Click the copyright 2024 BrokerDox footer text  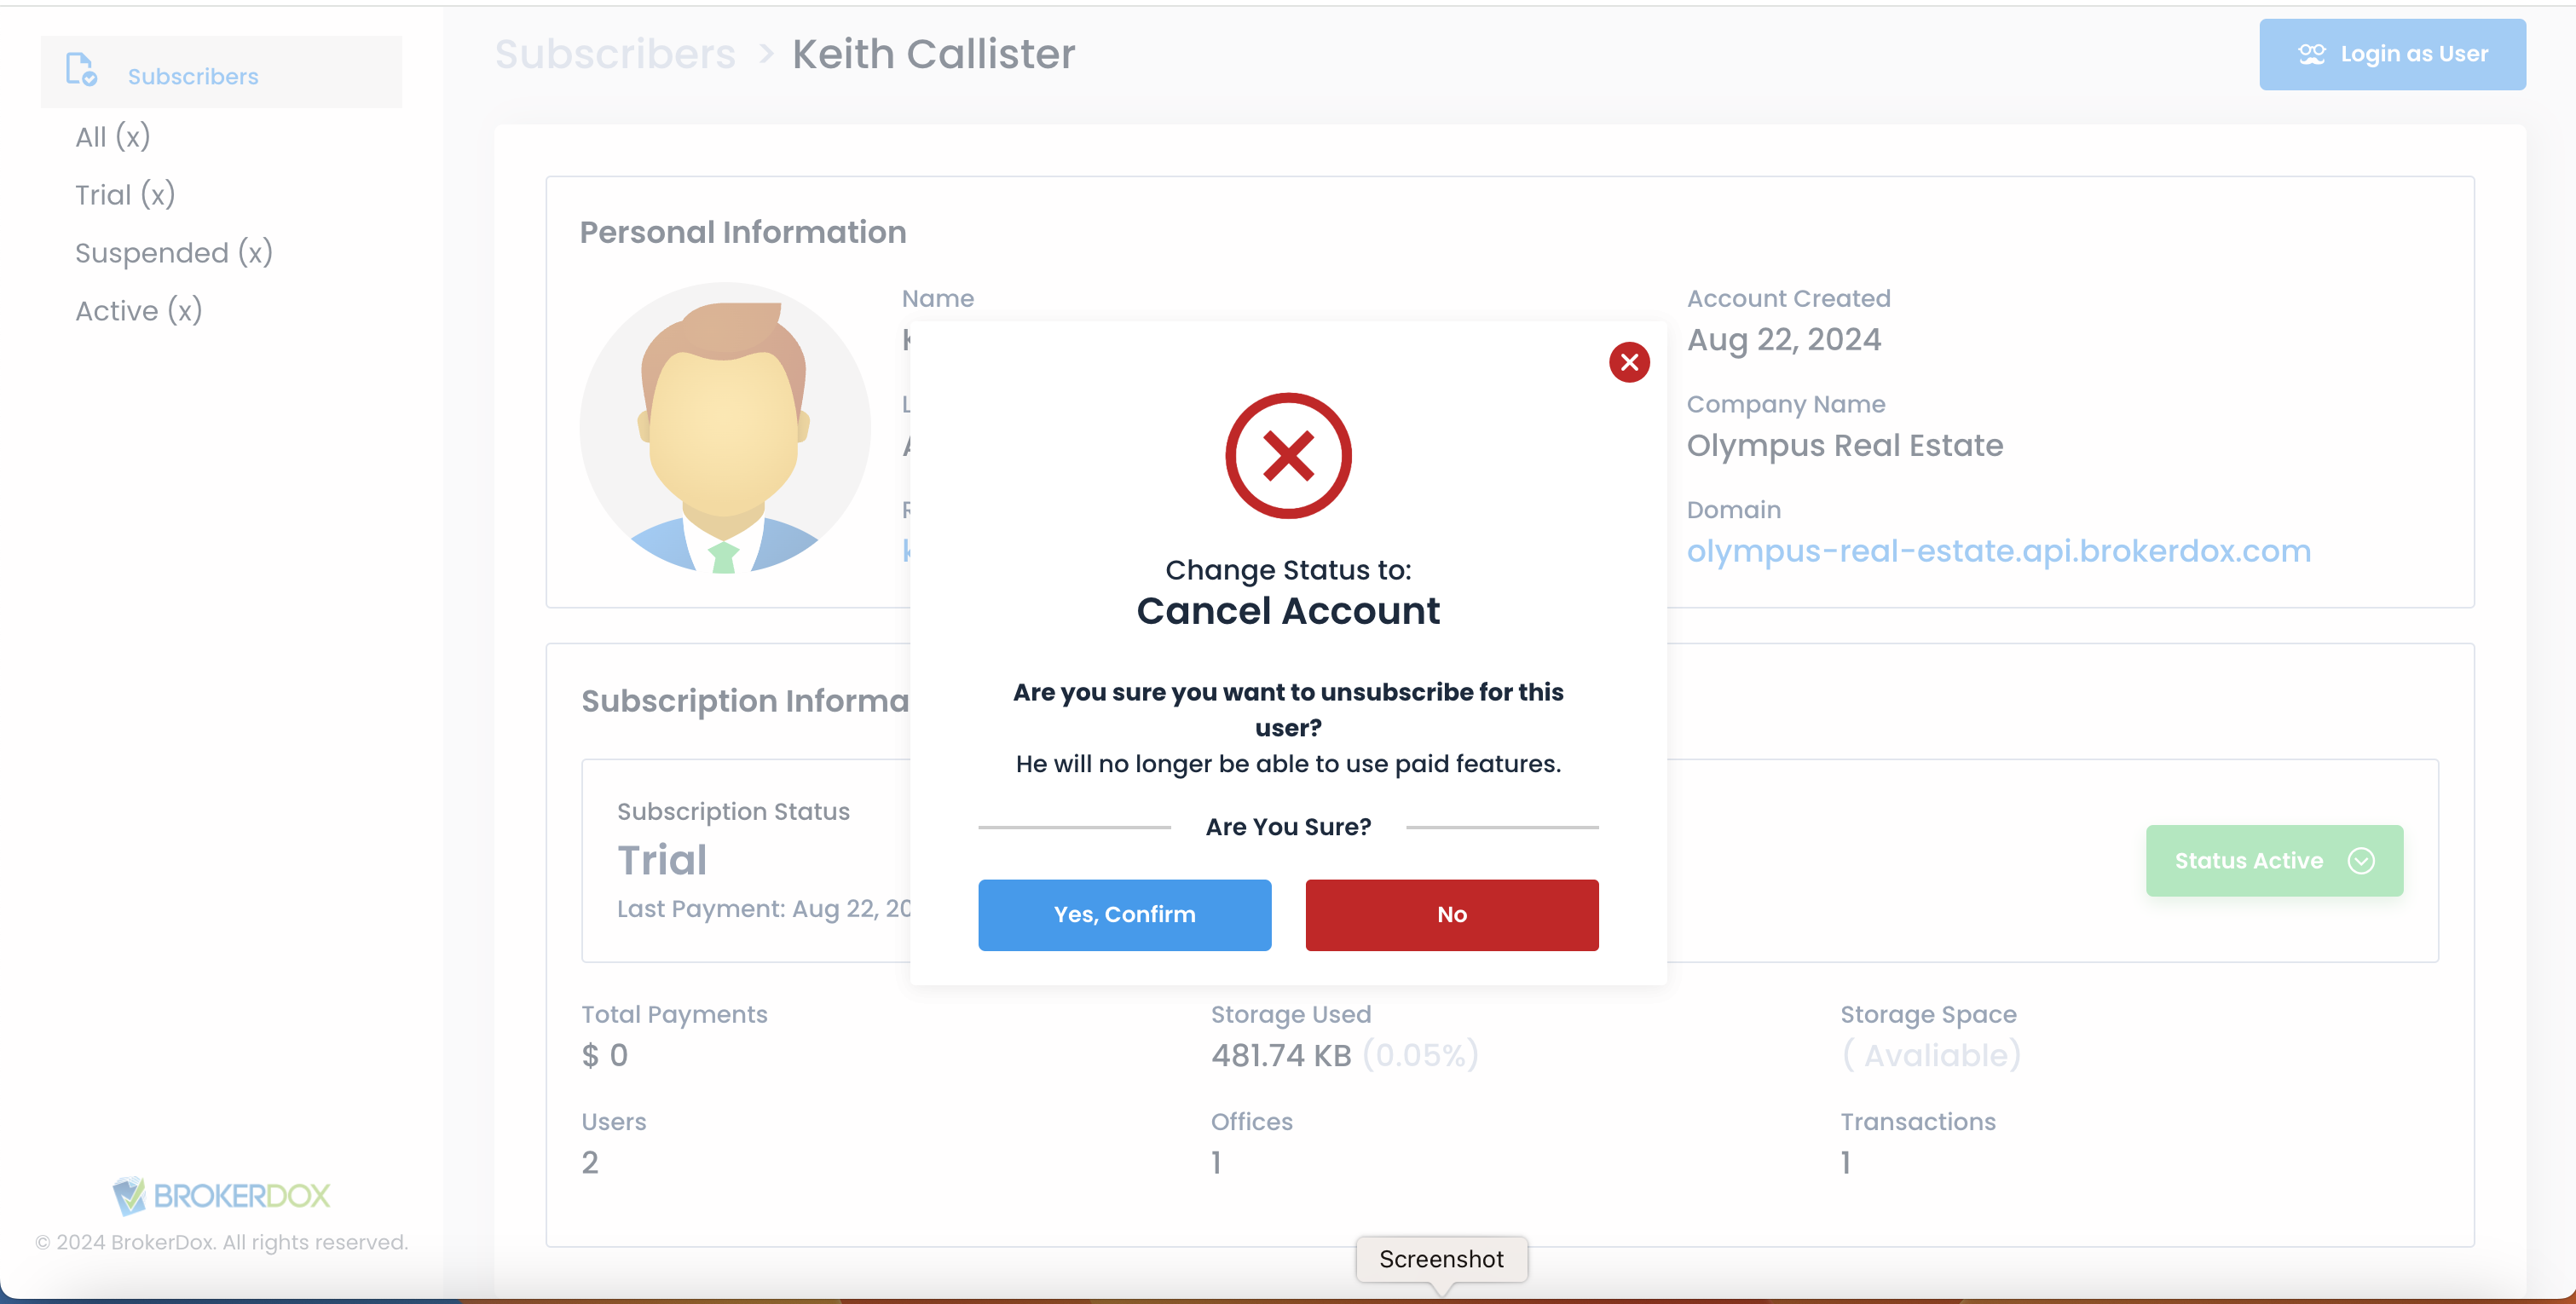click(221, 1241)
